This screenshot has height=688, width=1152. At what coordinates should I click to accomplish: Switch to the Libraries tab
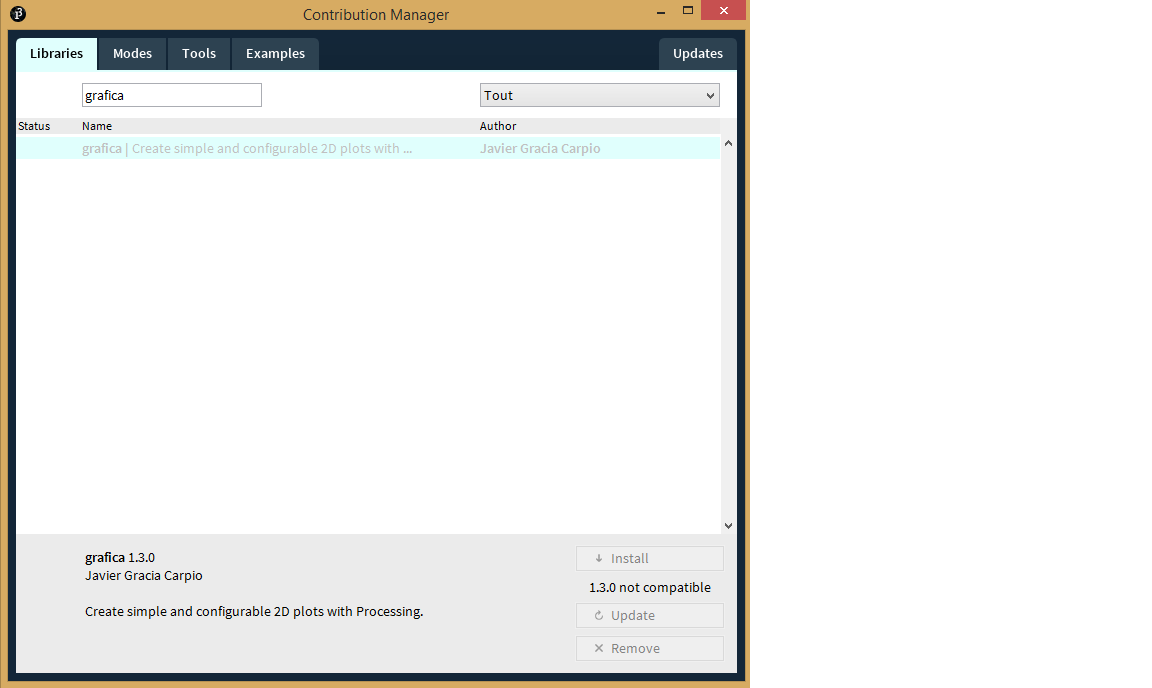(x=57, y=54)
